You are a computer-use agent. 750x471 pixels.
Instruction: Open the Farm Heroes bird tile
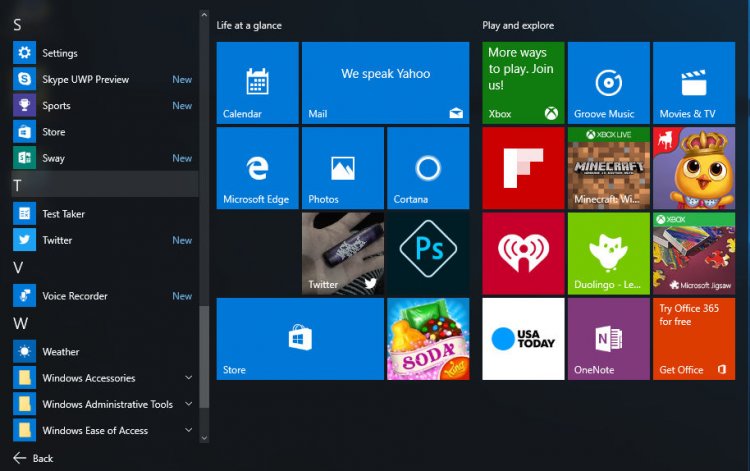[694, 168]
